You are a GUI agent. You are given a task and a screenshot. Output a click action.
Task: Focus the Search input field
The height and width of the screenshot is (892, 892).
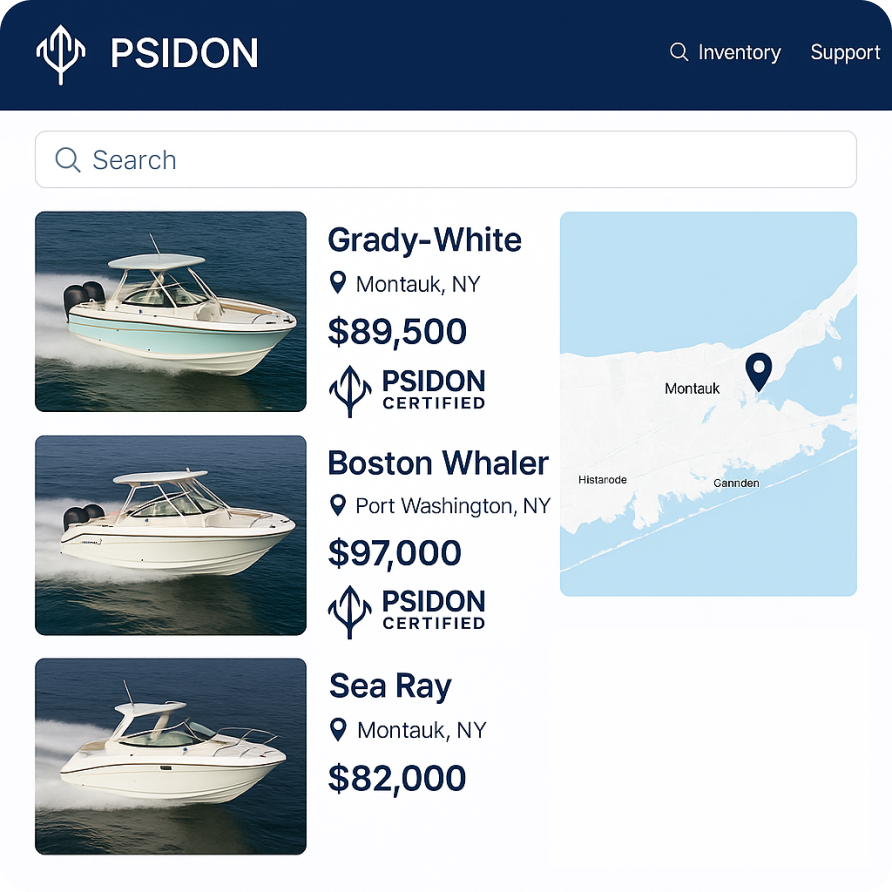tap(460, 160)
